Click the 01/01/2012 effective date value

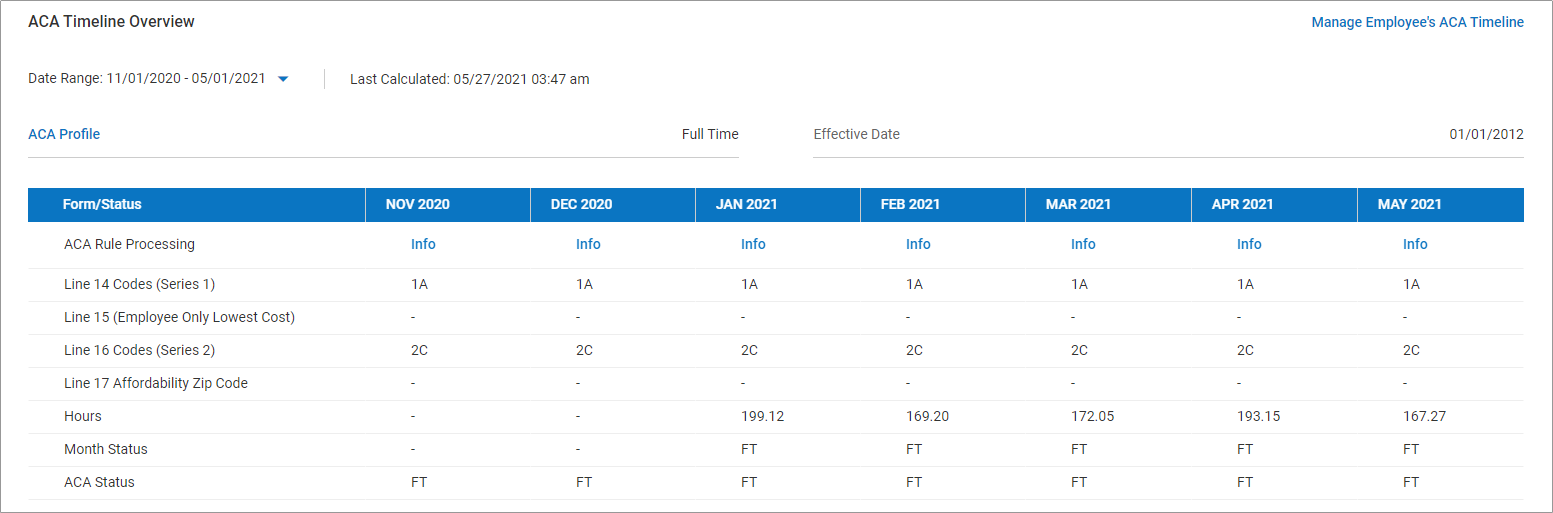click(1486, 134)
